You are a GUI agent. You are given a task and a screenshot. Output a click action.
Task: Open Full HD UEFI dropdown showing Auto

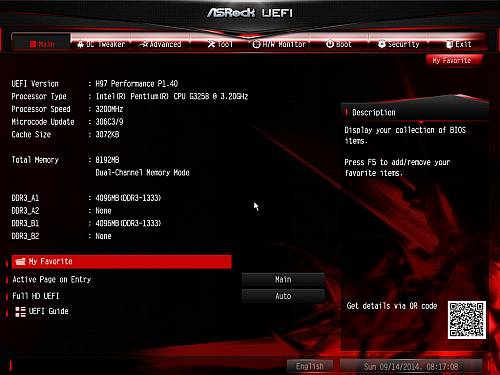click(x=283, y=296)
